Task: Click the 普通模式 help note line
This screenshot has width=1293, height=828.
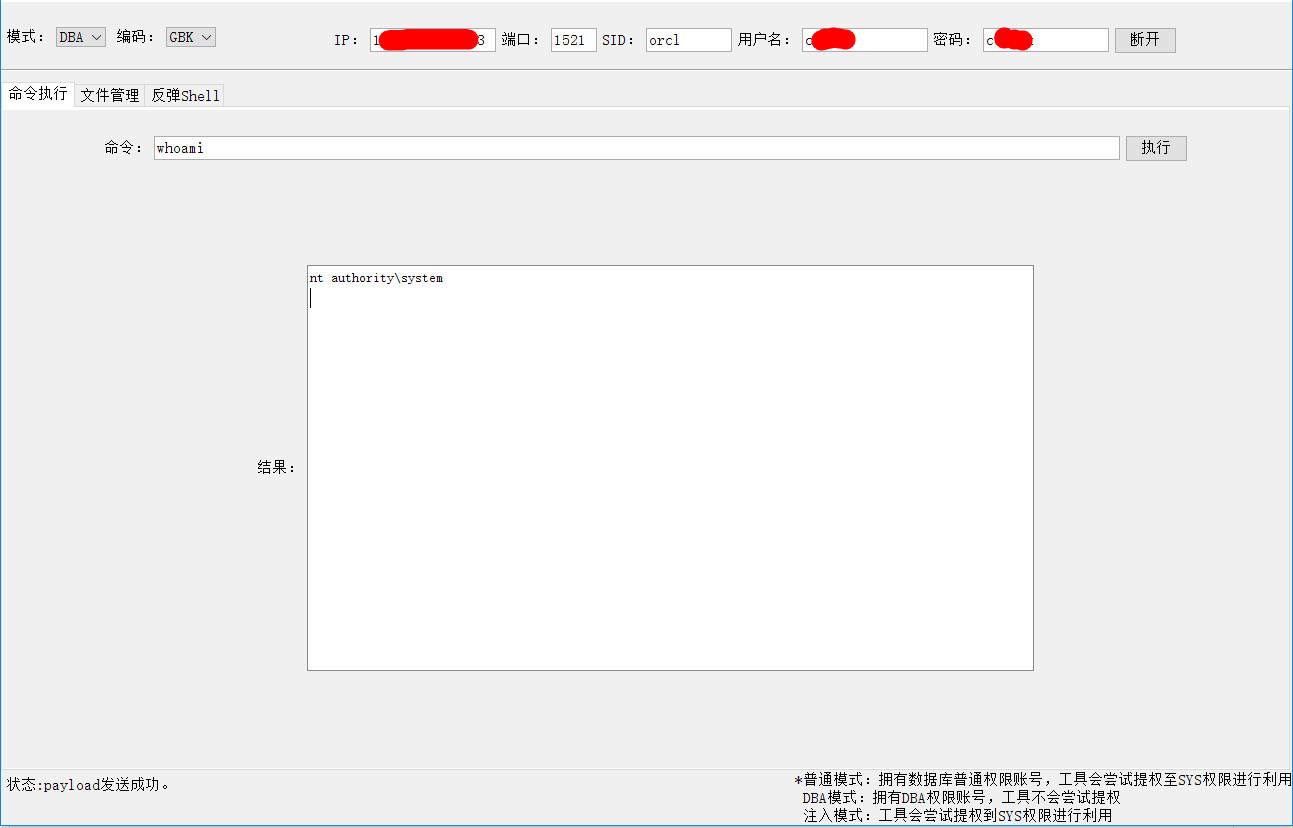Action: pos(1043,779)
